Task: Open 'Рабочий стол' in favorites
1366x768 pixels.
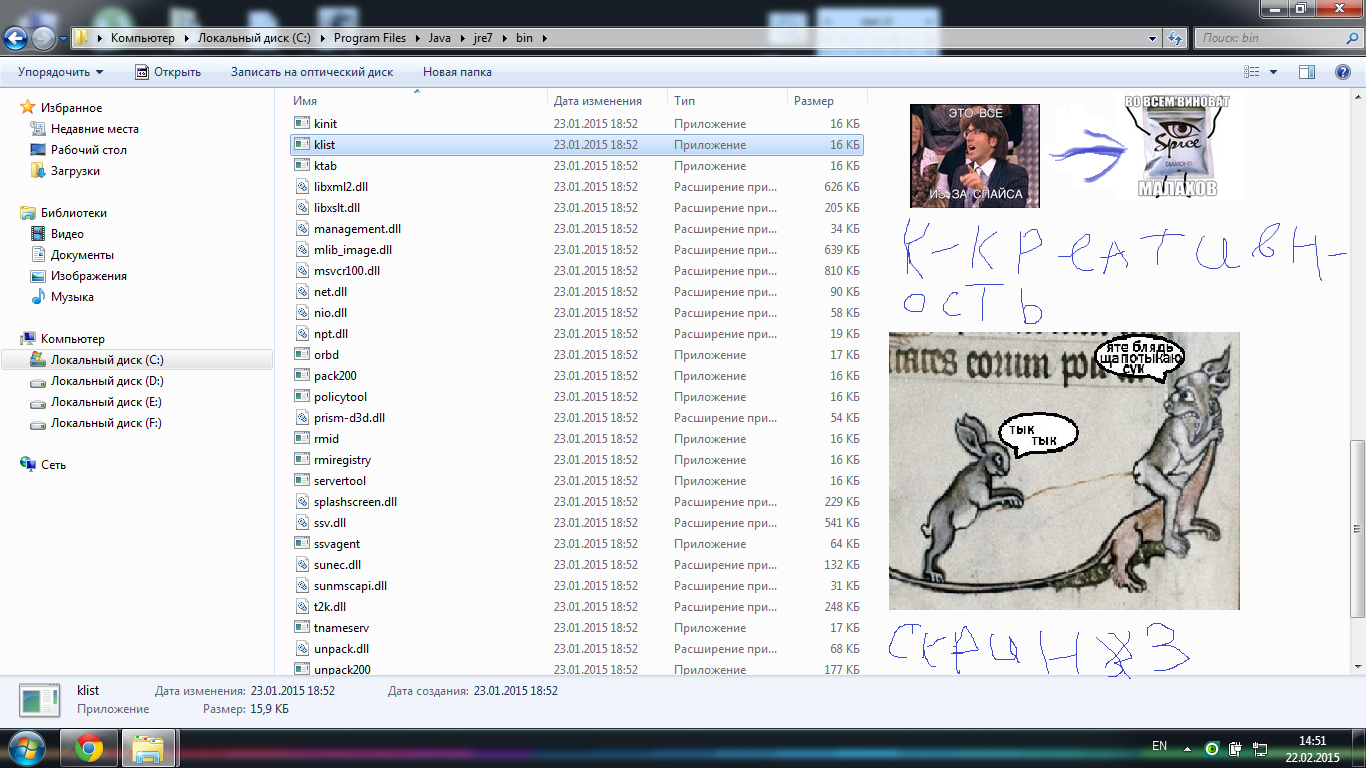Action: [x=88, y=150]
